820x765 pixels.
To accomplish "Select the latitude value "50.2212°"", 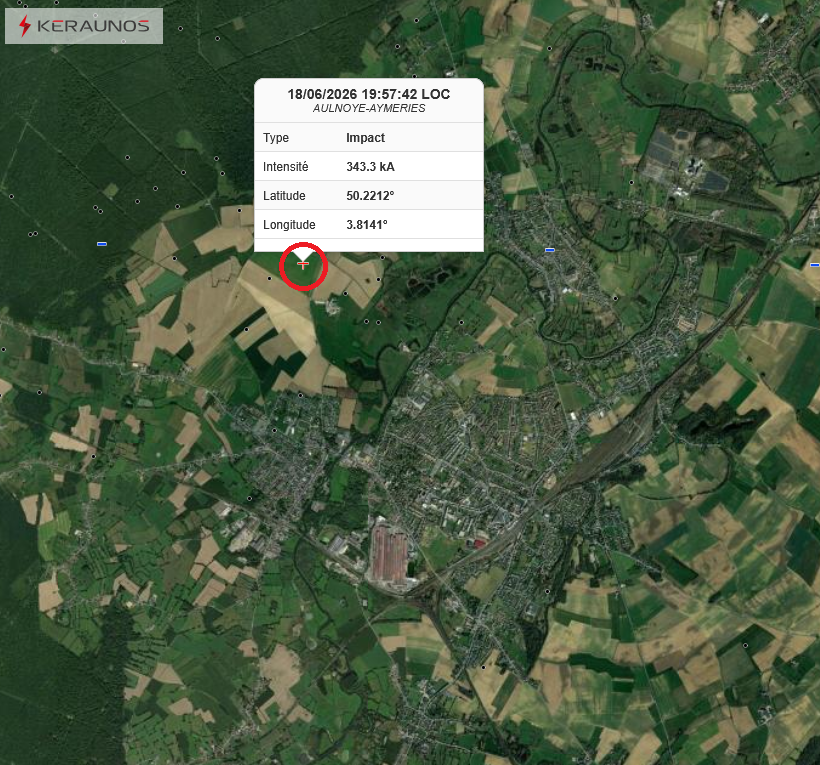I will [370, 196].
